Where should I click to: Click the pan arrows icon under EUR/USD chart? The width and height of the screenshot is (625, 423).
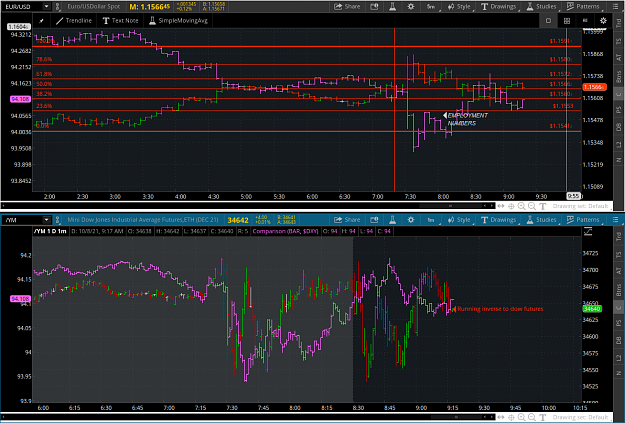(501, 206)
